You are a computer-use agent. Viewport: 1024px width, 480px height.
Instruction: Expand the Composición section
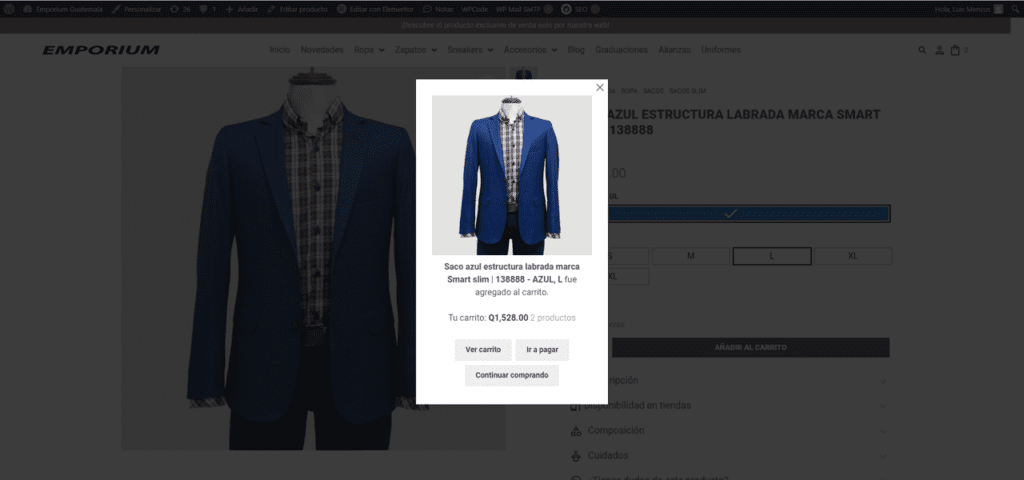[730, 430]
